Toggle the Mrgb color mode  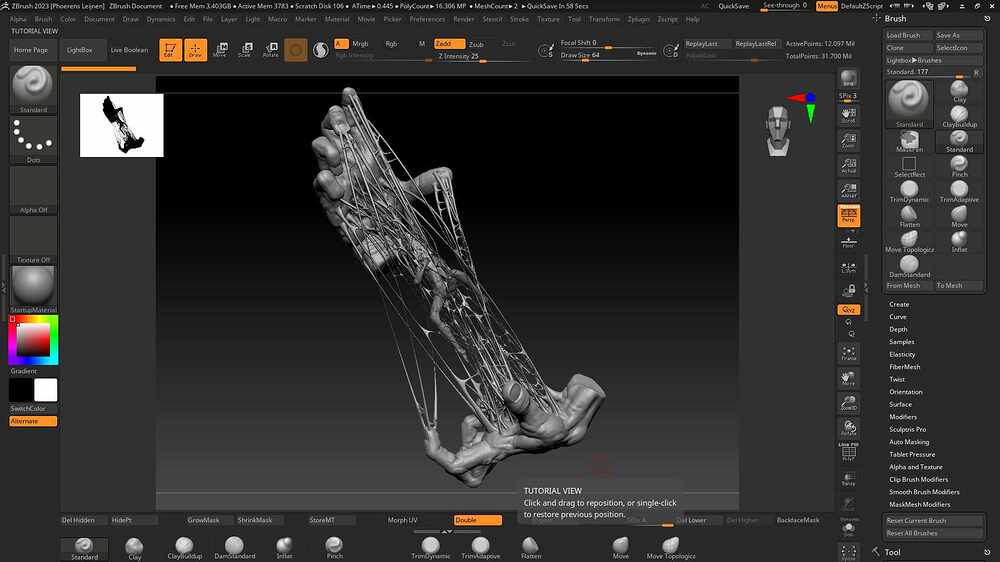[360, 43]
